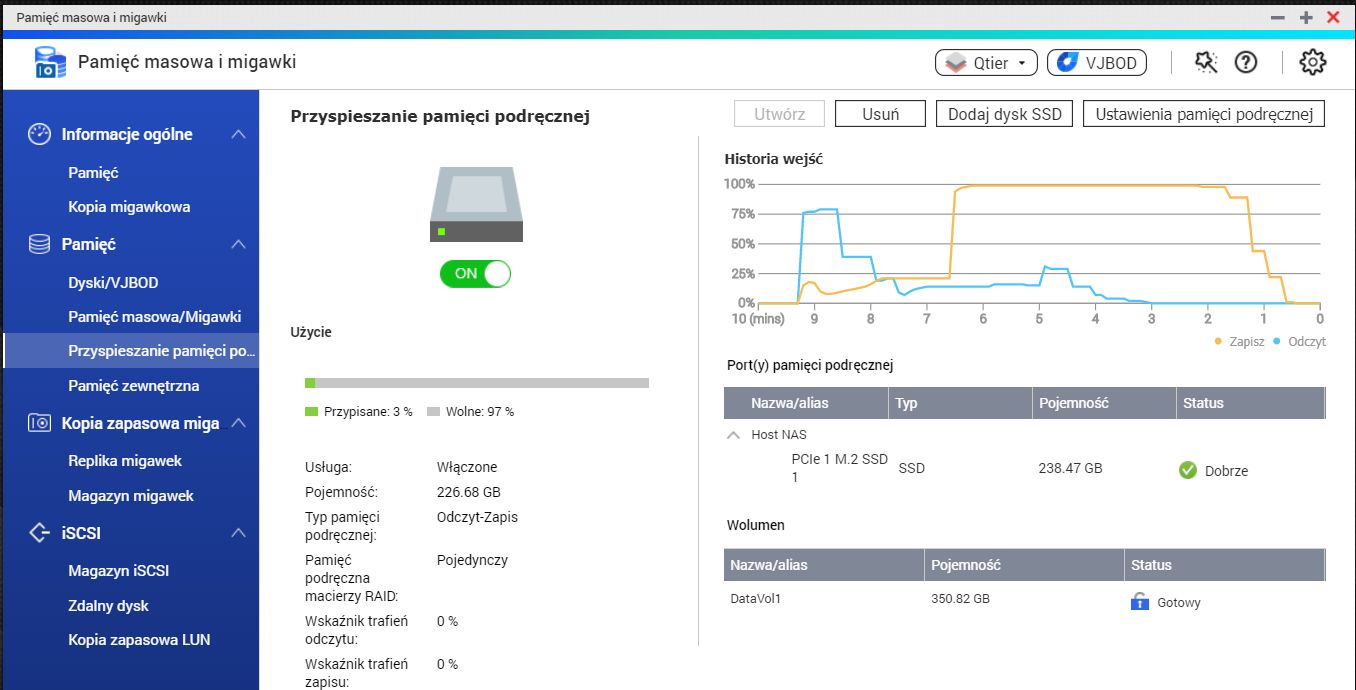This screenshot has height=690, width=1356.
Task: Collapse the Informacje ogólne section chevron
Action: coord(238,134)
